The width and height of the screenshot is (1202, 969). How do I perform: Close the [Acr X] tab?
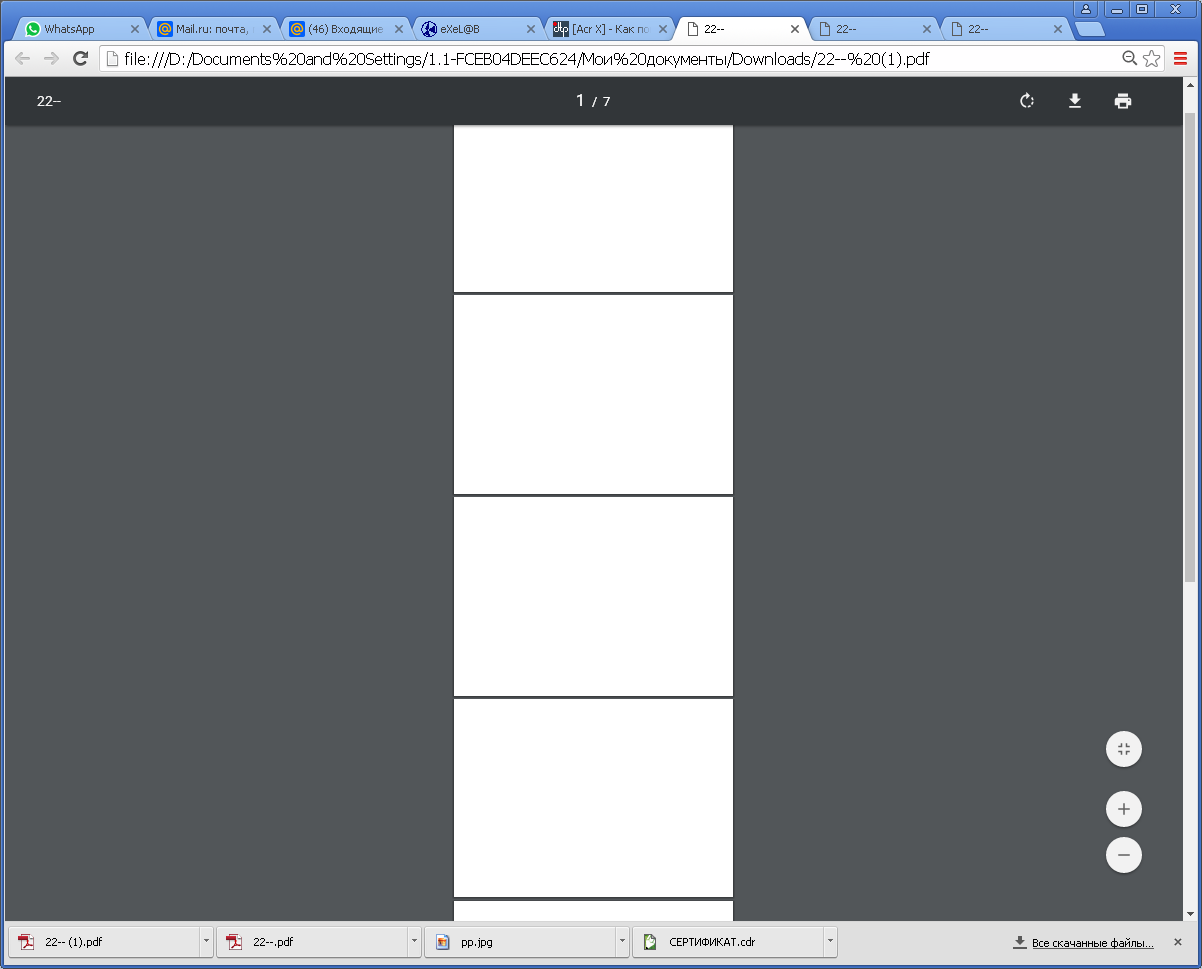point(663,29)
